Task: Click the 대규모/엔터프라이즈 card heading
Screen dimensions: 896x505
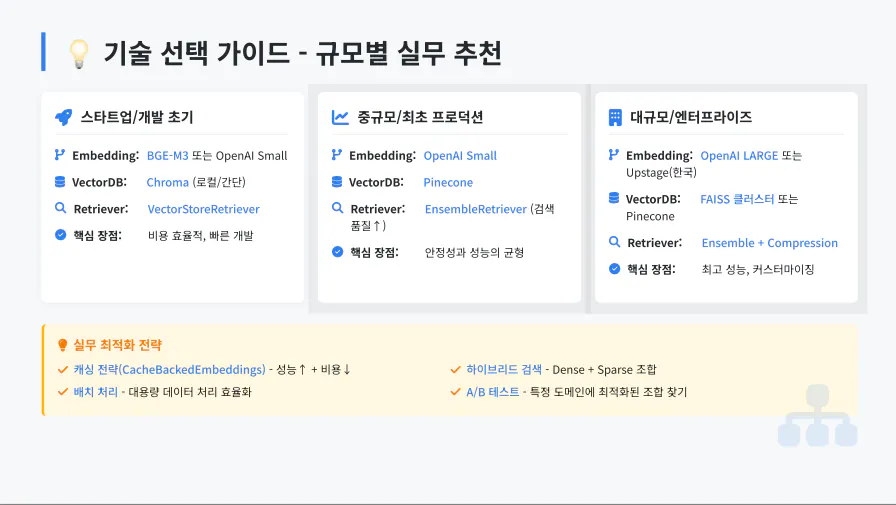Action: pos(691,117)
